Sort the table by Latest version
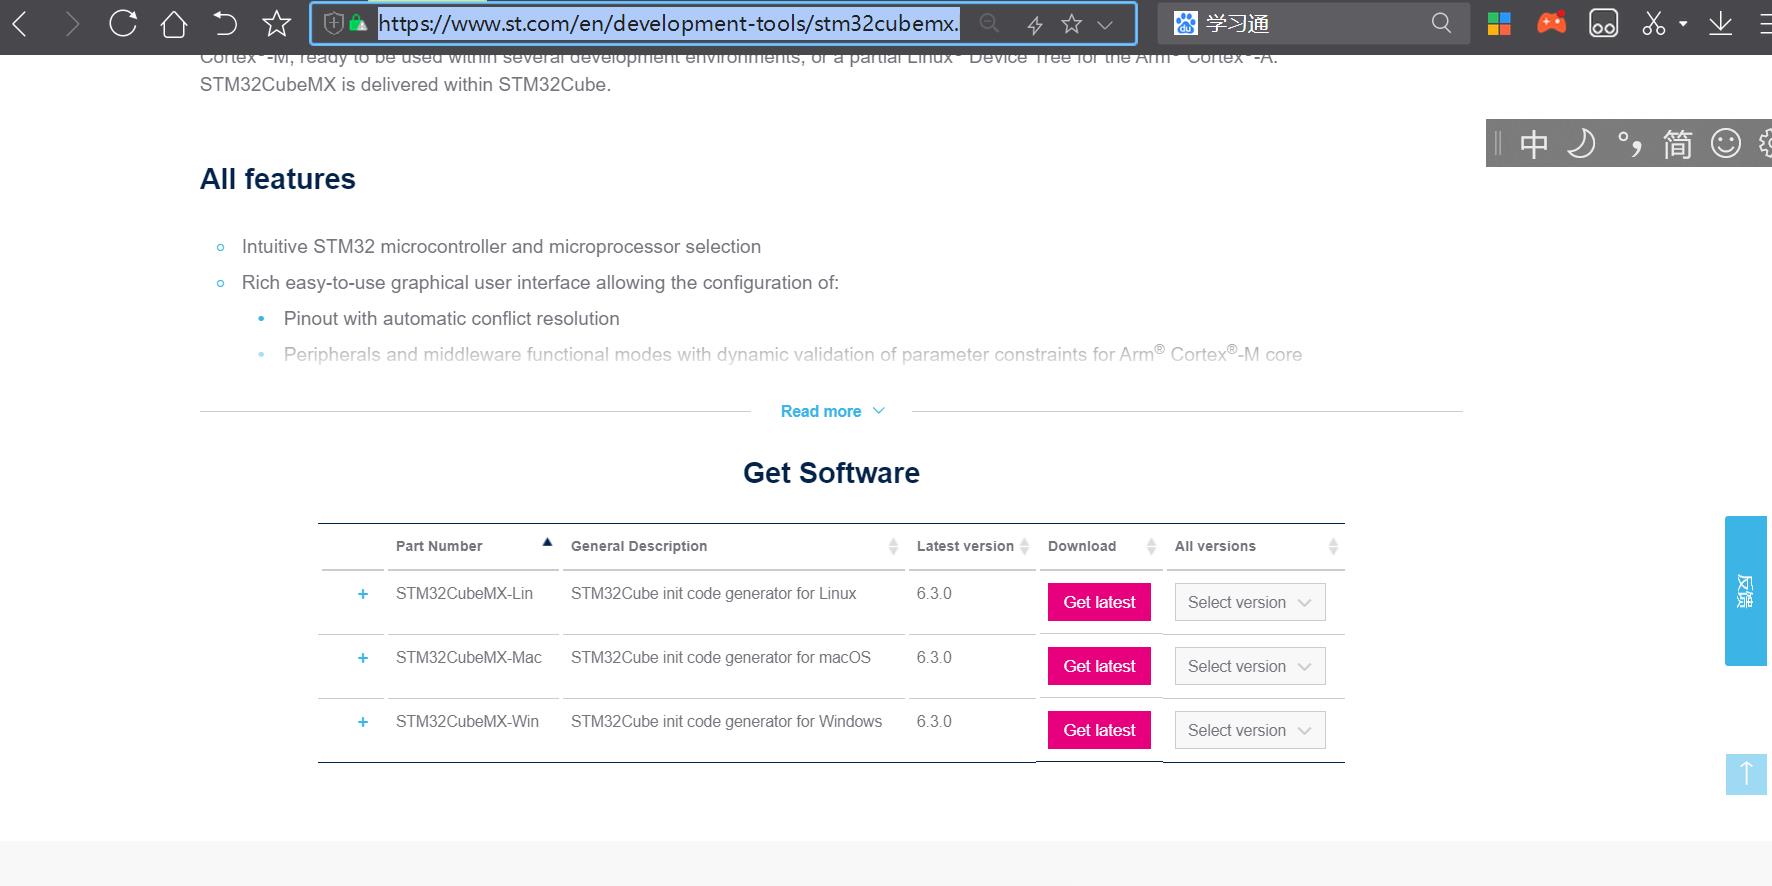The image size is (1772, 886). coord(972,546)
